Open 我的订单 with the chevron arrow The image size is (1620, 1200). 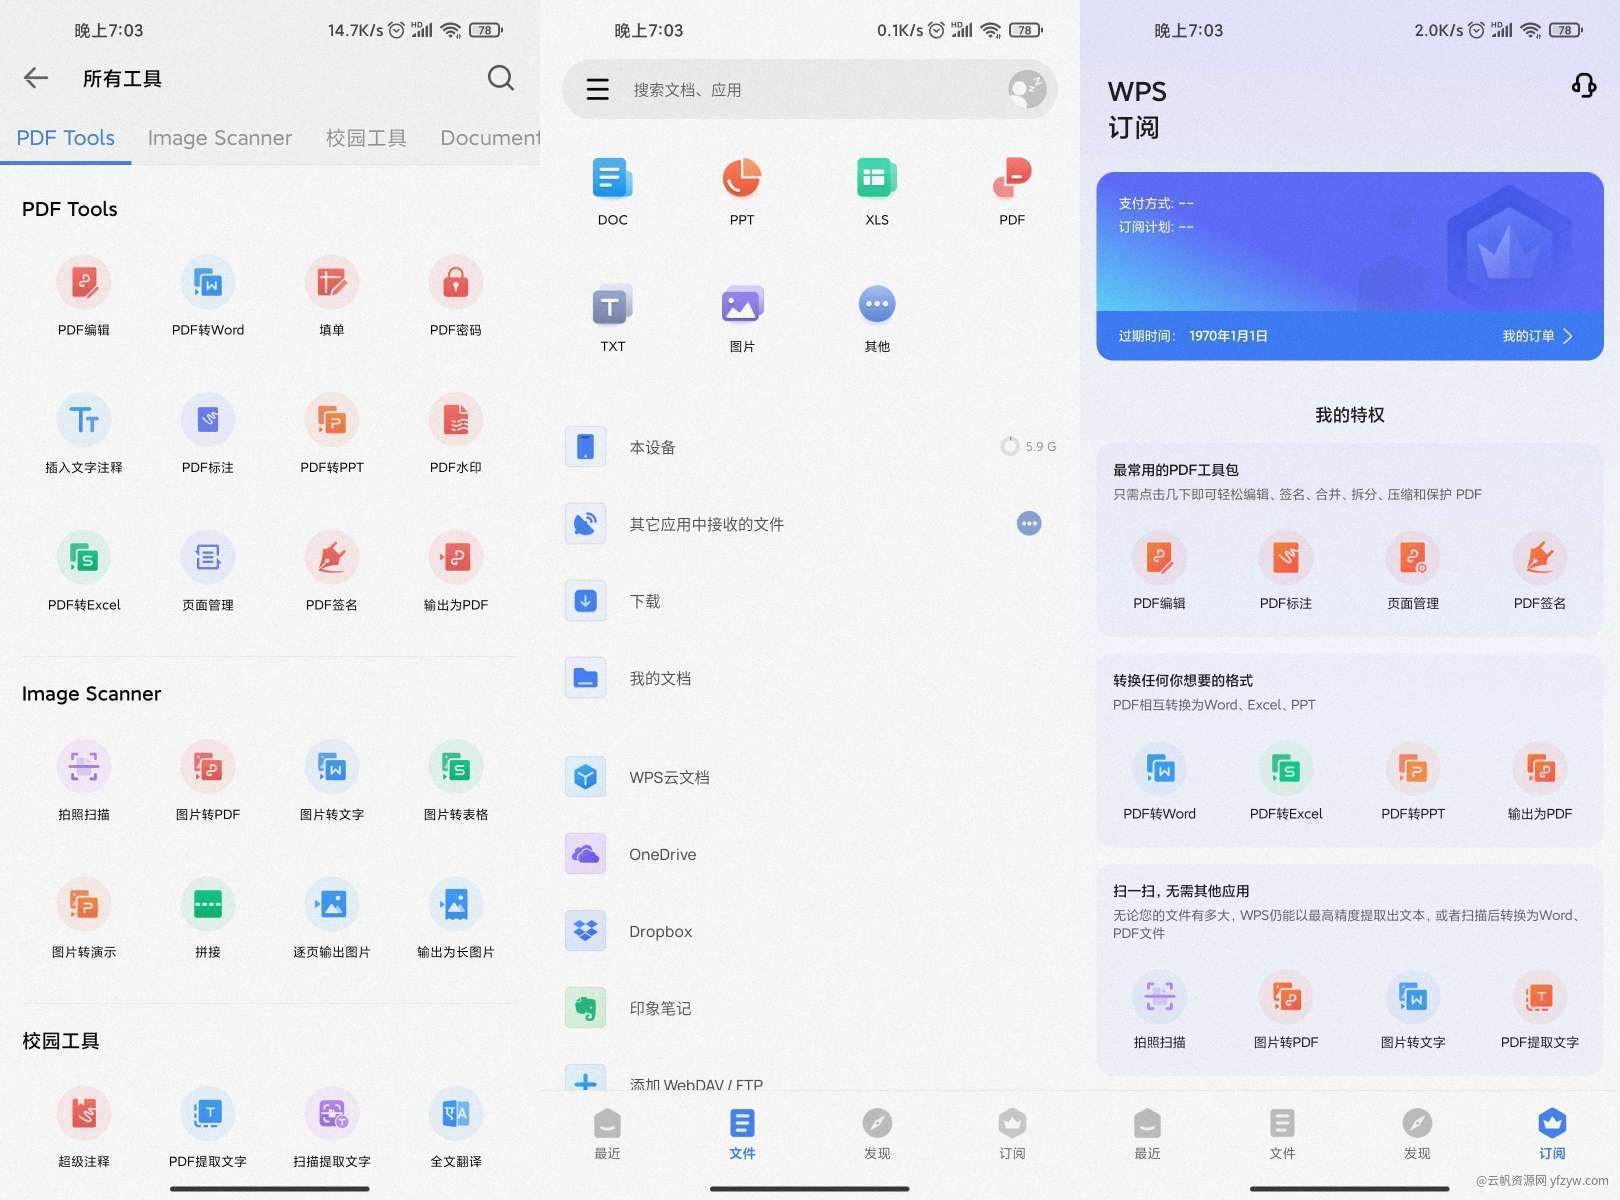point(1538,336)
